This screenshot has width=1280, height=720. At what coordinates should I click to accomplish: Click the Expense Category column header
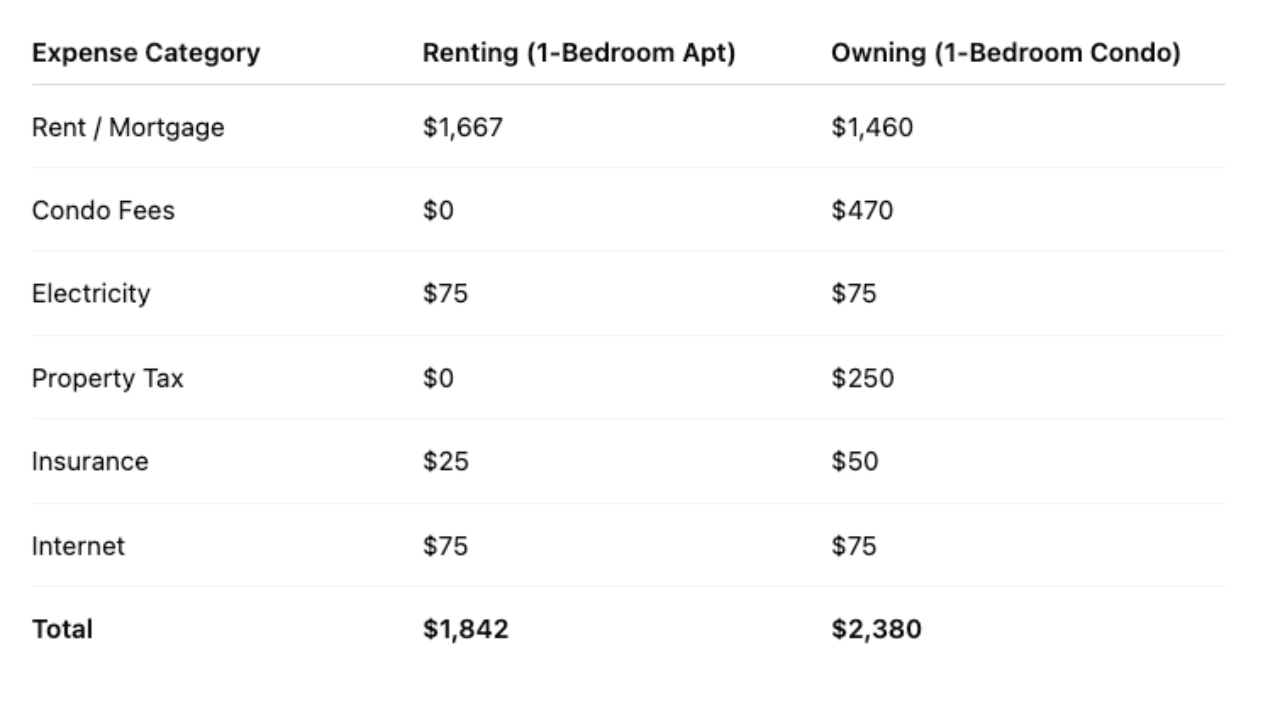tap(146, 54)
